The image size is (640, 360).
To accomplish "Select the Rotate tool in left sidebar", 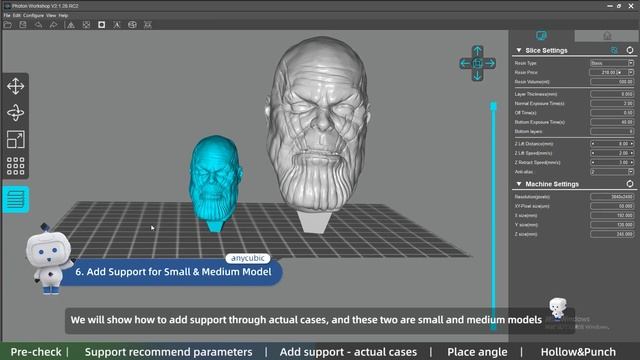I will pyautogui.click(x=16, y=113).
